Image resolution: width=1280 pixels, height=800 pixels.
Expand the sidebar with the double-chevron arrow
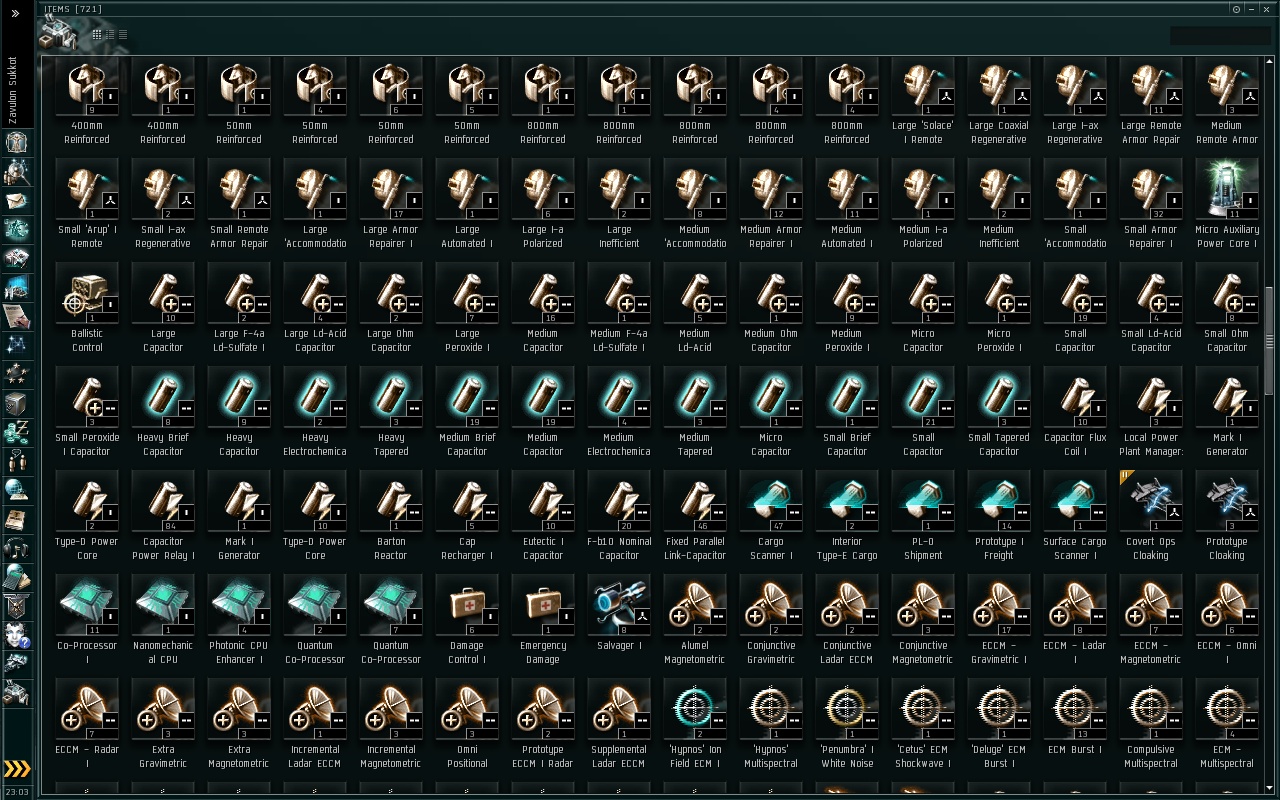coord(16,14)
